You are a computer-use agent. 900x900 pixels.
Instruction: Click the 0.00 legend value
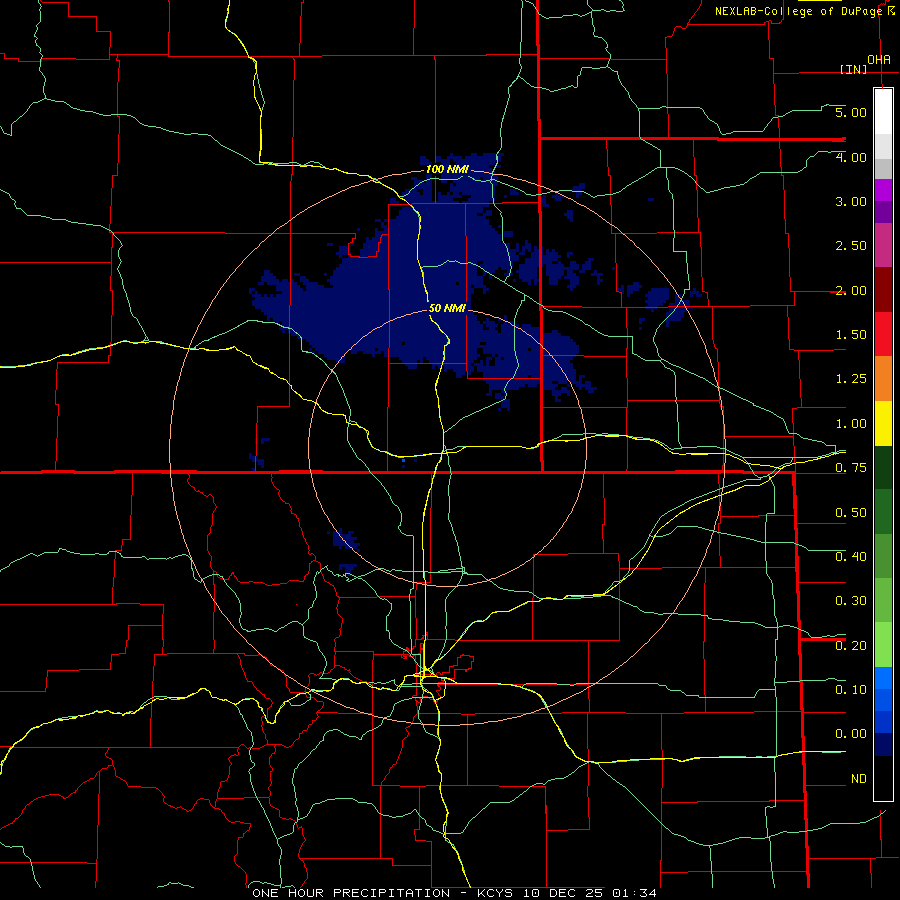coord(851,734)
